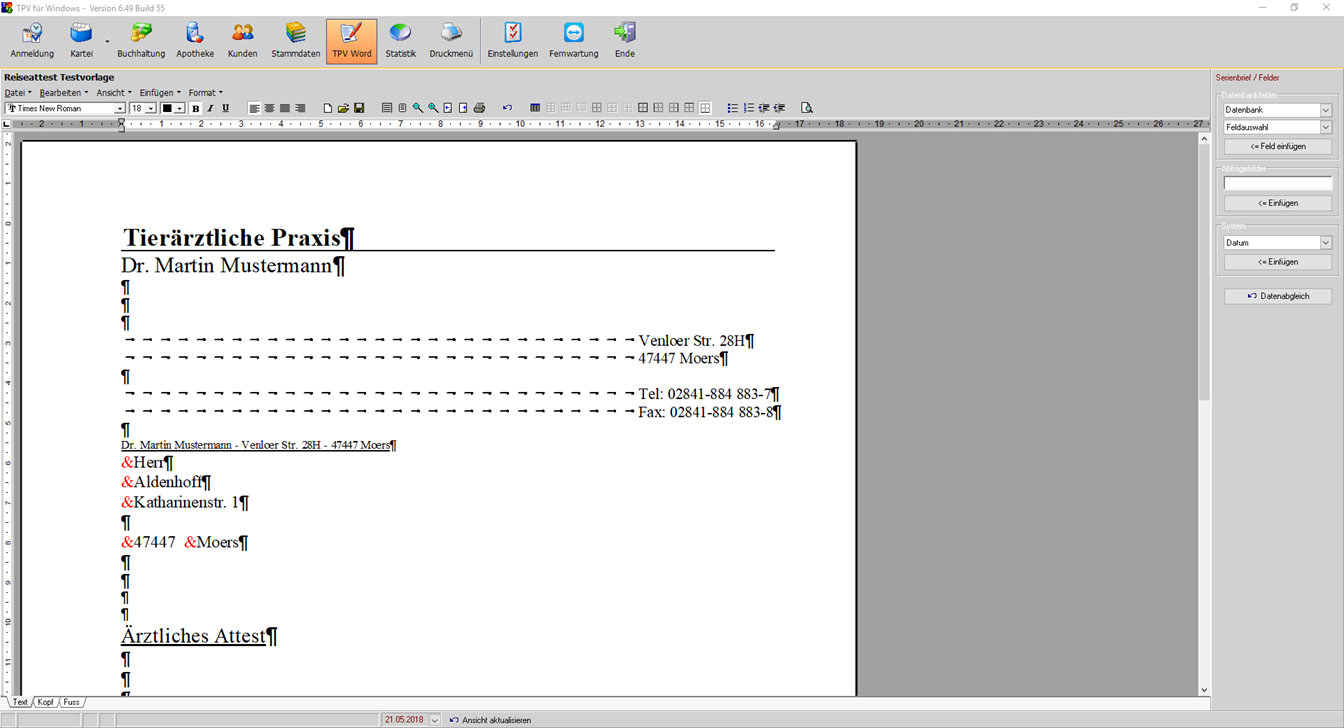Open the Statistik view

[x=400, y=41]
